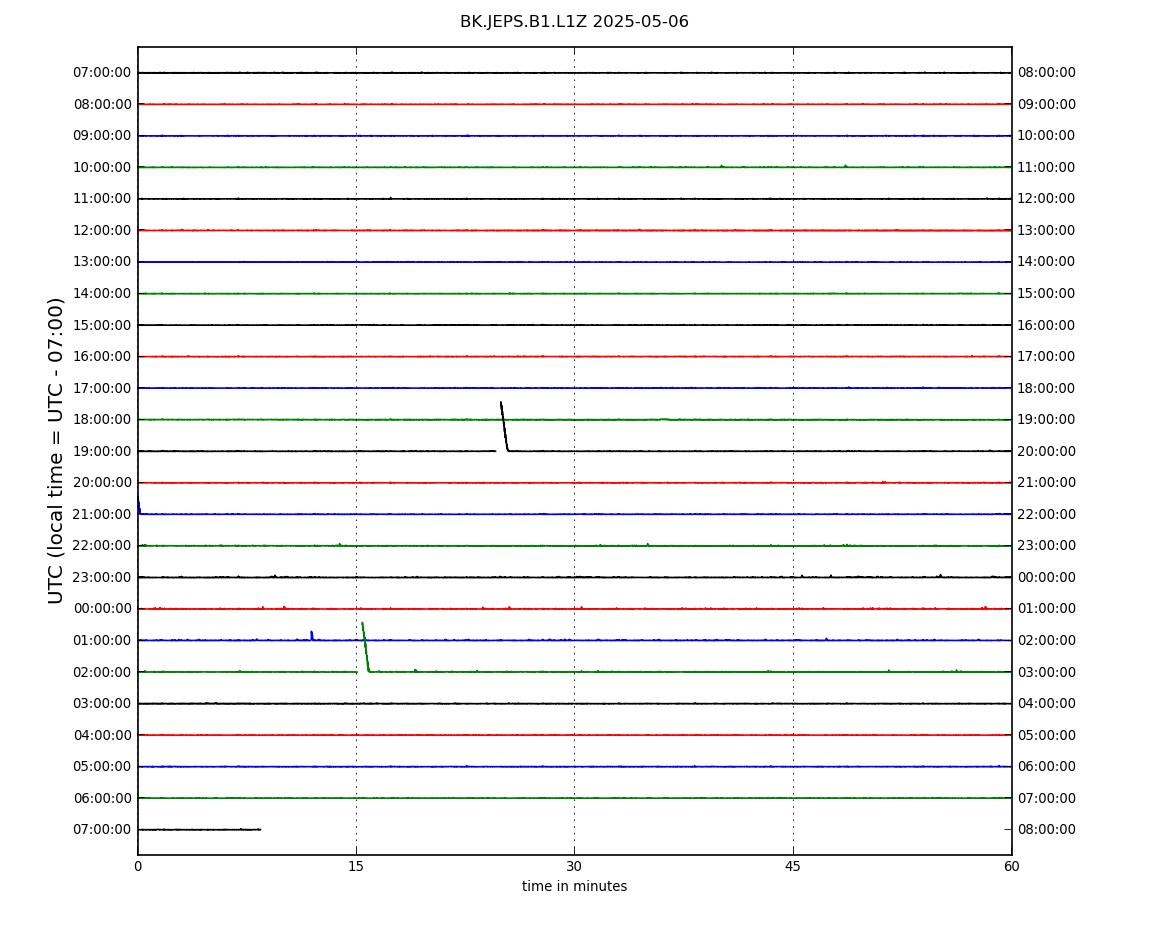Click left-axis time label 01:00:00
The height and width of the screenshot is (950, 1150).
(x=102, y=640)
